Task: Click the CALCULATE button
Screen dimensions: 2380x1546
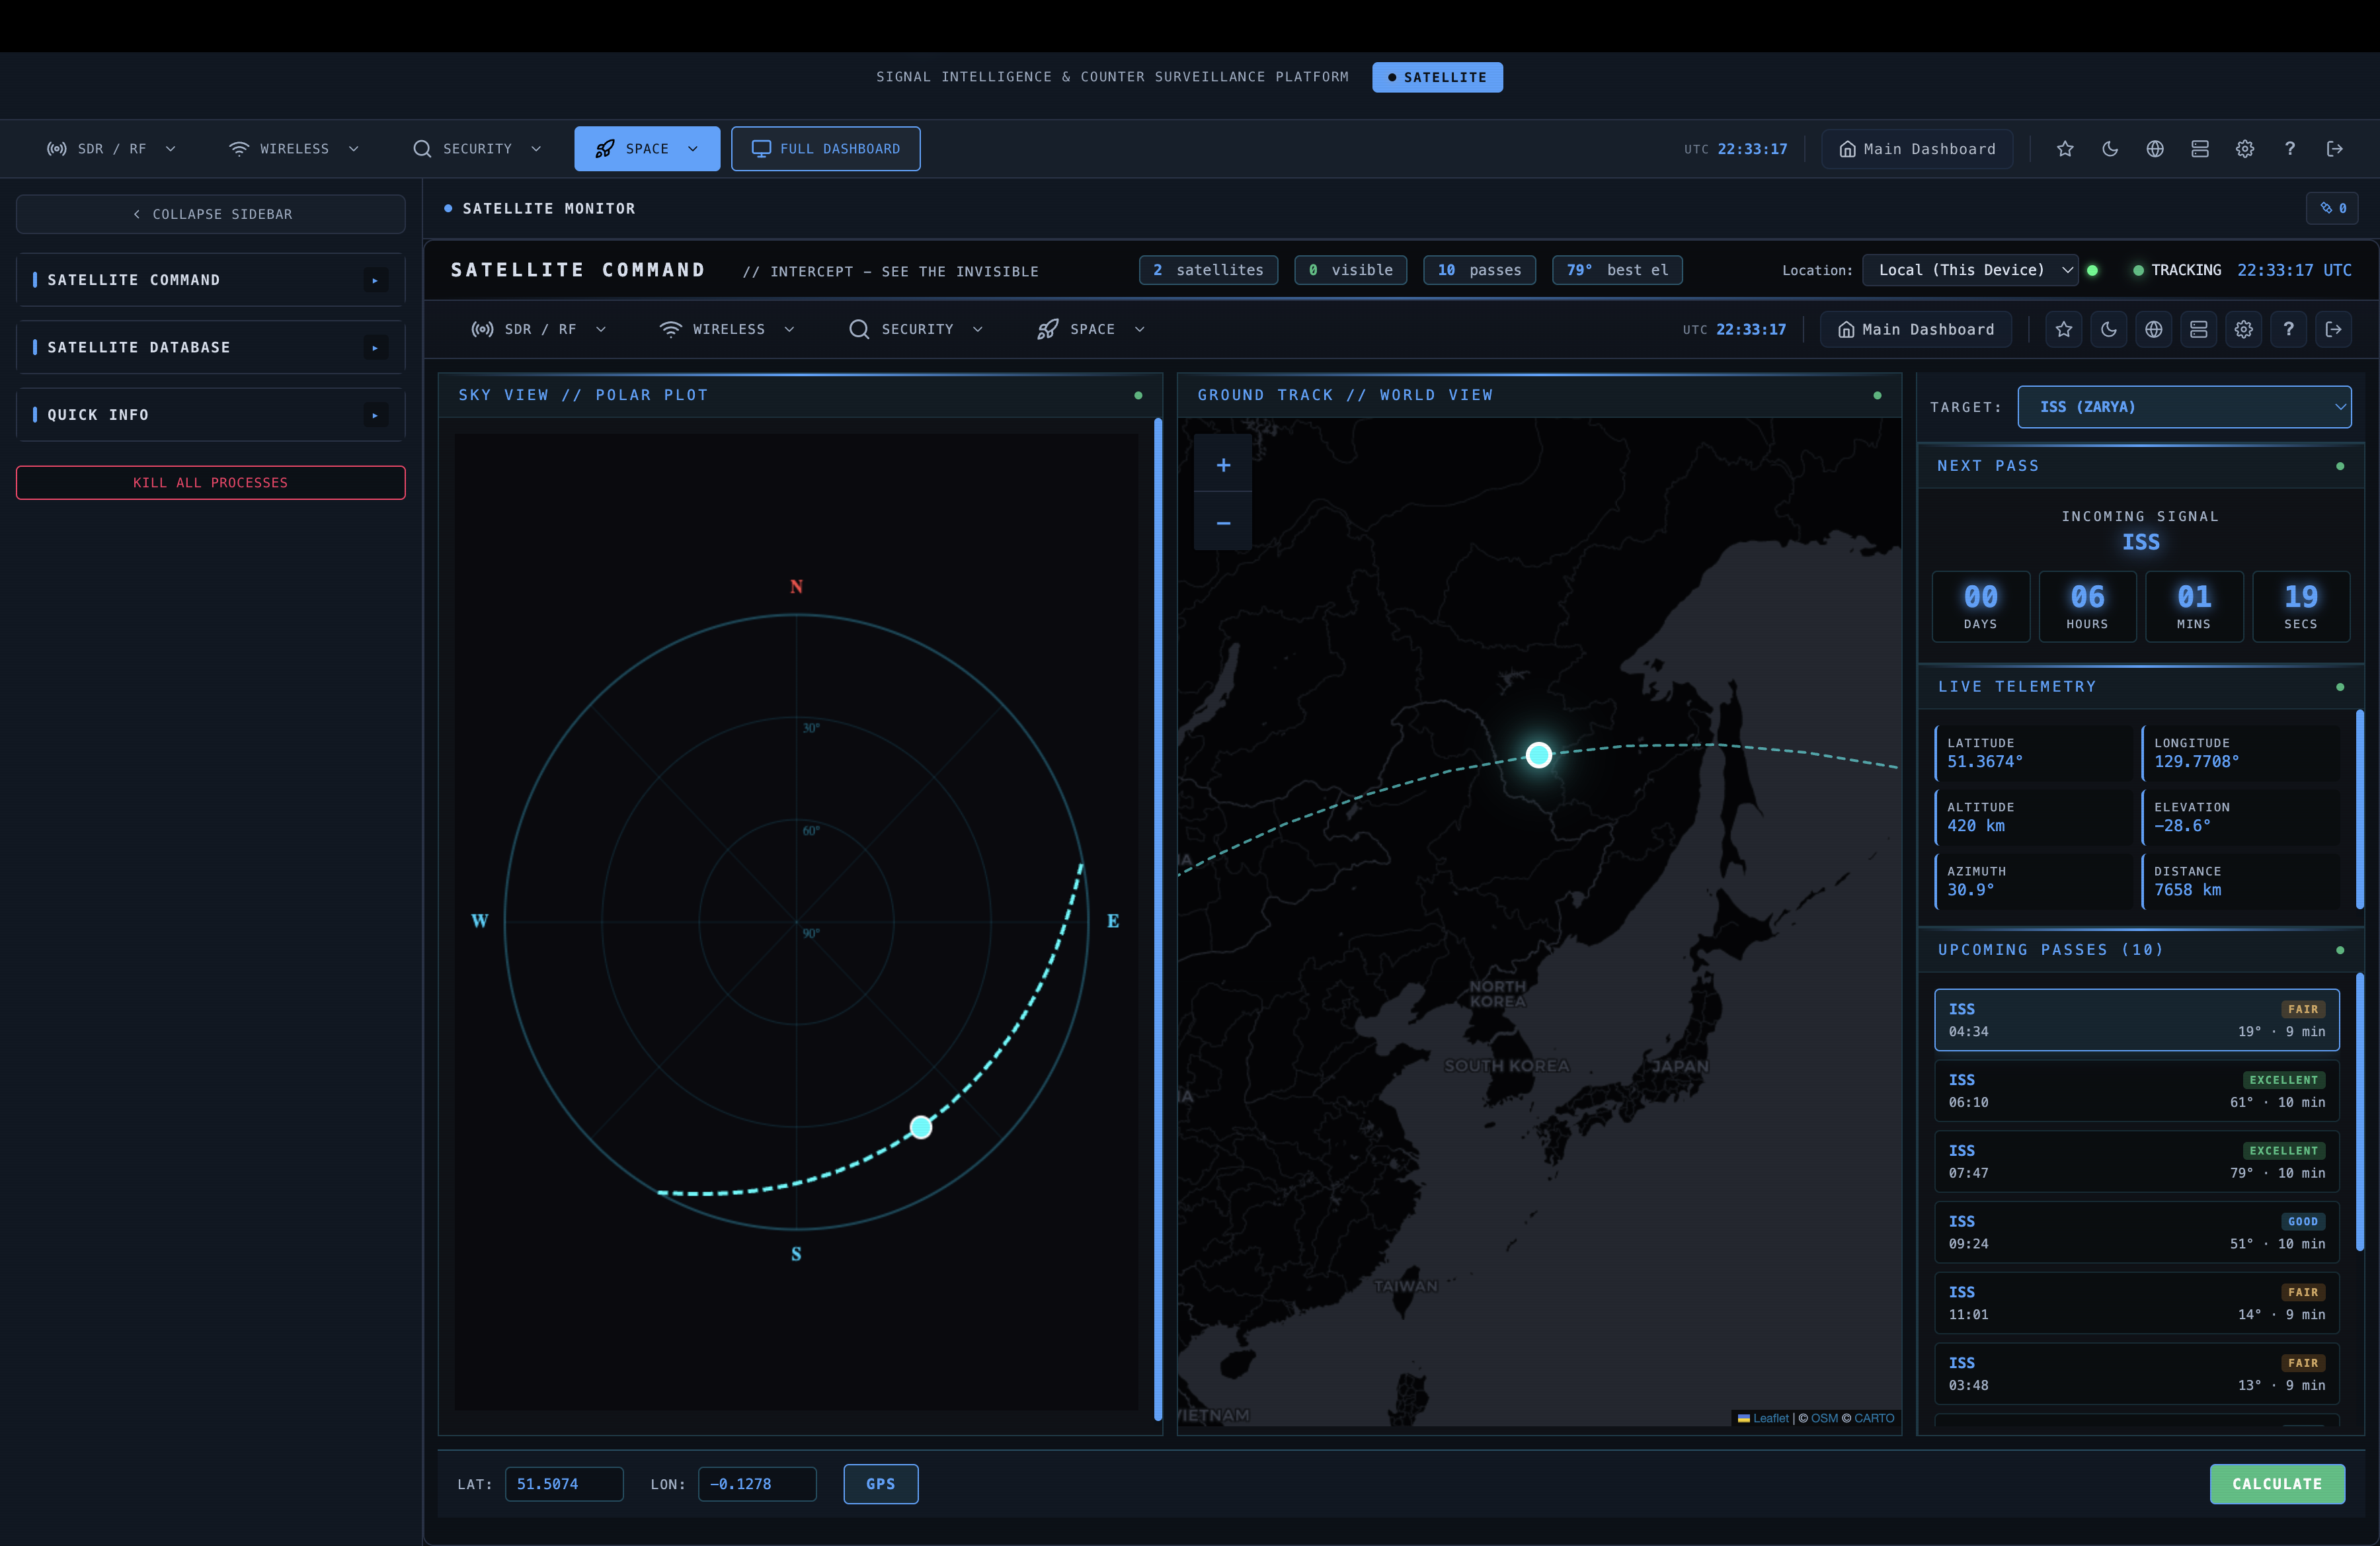Action: [x=2277, y=1484]
